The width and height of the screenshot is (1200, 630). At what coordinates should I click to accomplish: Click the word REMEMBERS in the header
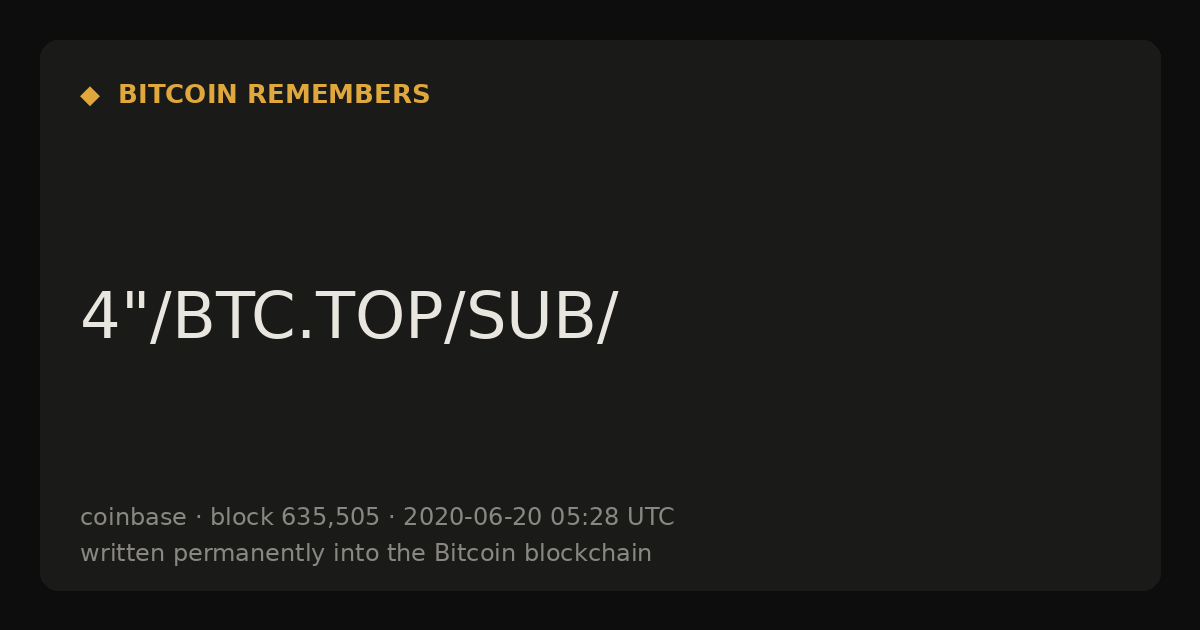(x=339, y=95)
